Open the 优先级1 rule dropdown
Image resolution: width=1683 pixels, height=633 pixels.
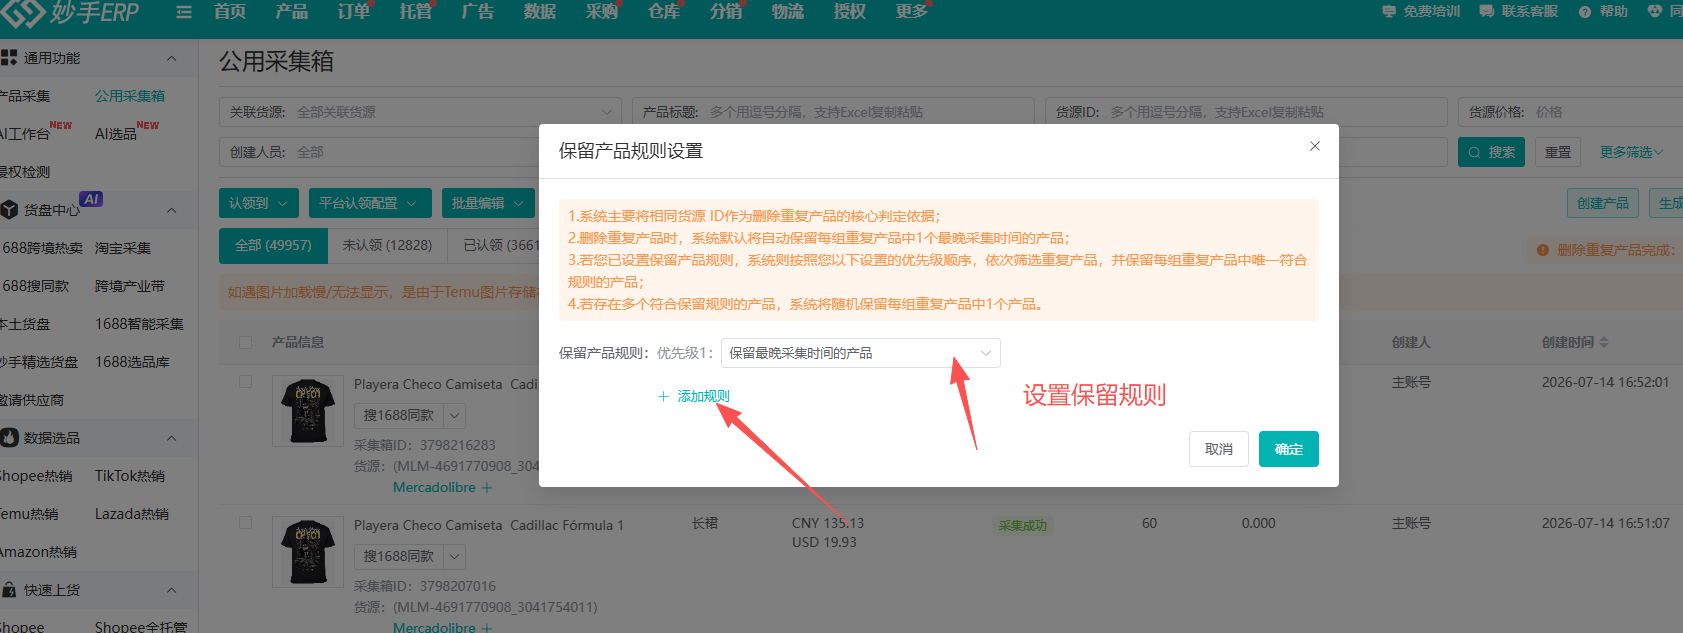[860, 353]
